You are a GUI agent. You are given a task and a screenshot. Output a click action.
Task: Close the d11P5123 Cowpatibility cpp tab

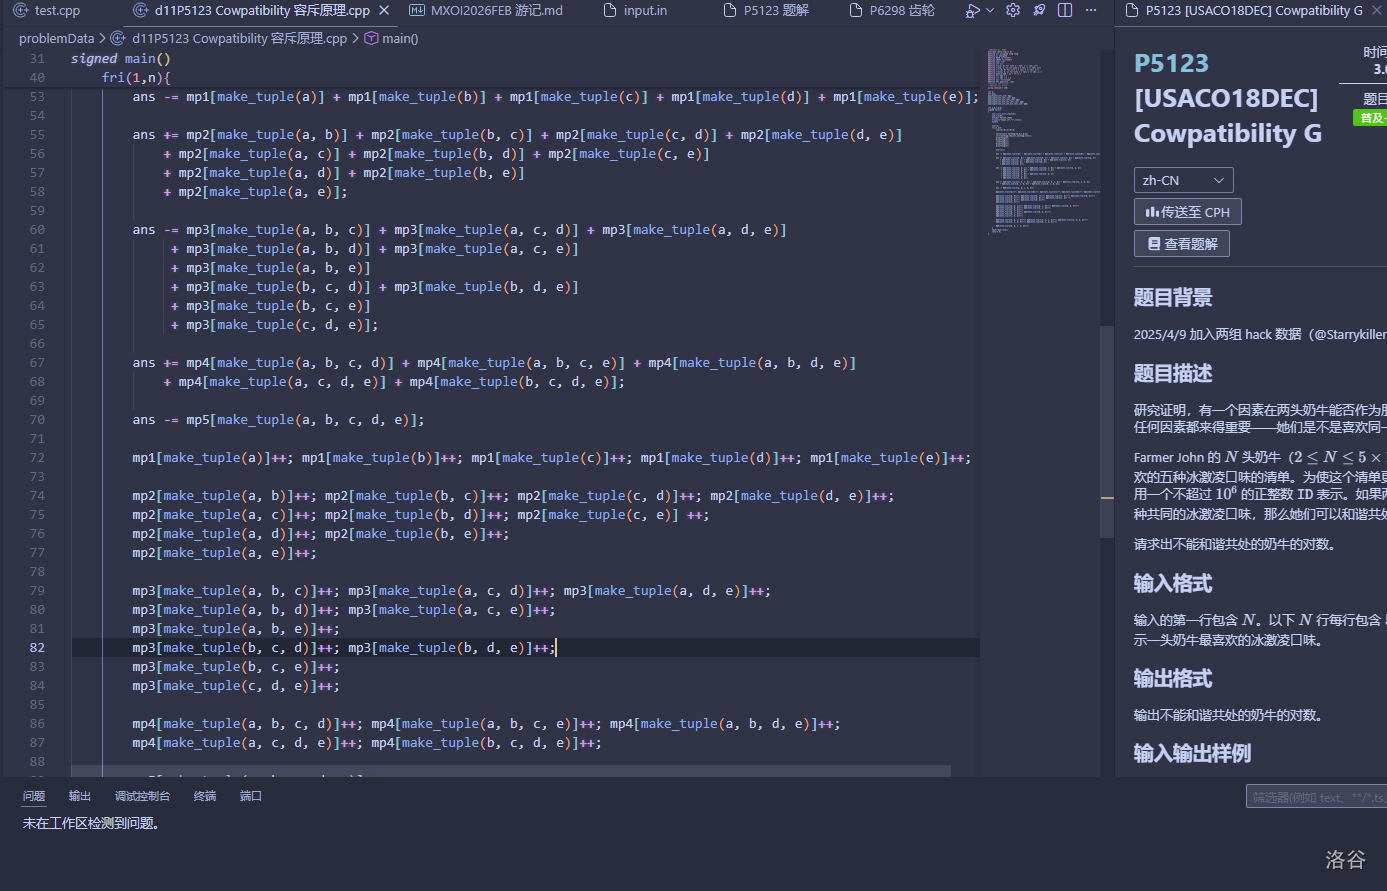386,11
